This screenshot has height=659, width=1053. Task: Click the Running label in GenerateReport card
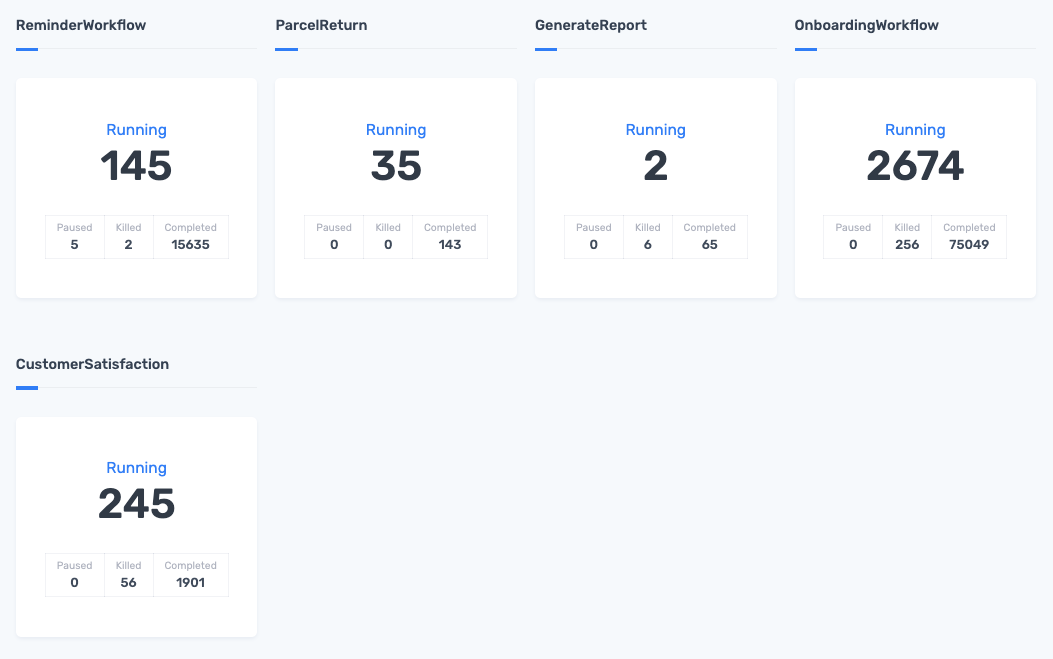(655, 130)
